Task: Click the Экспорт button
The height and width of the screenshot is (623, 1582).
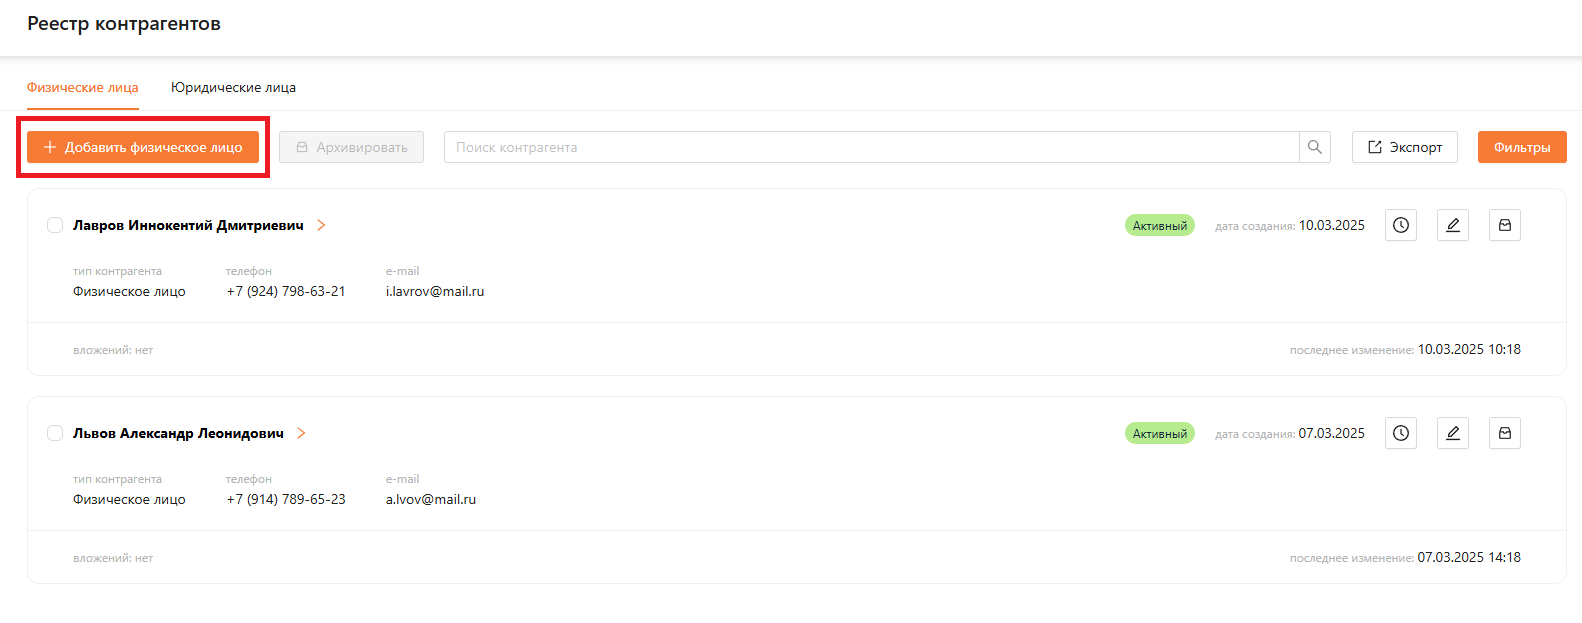Action: pos(1404,147)
